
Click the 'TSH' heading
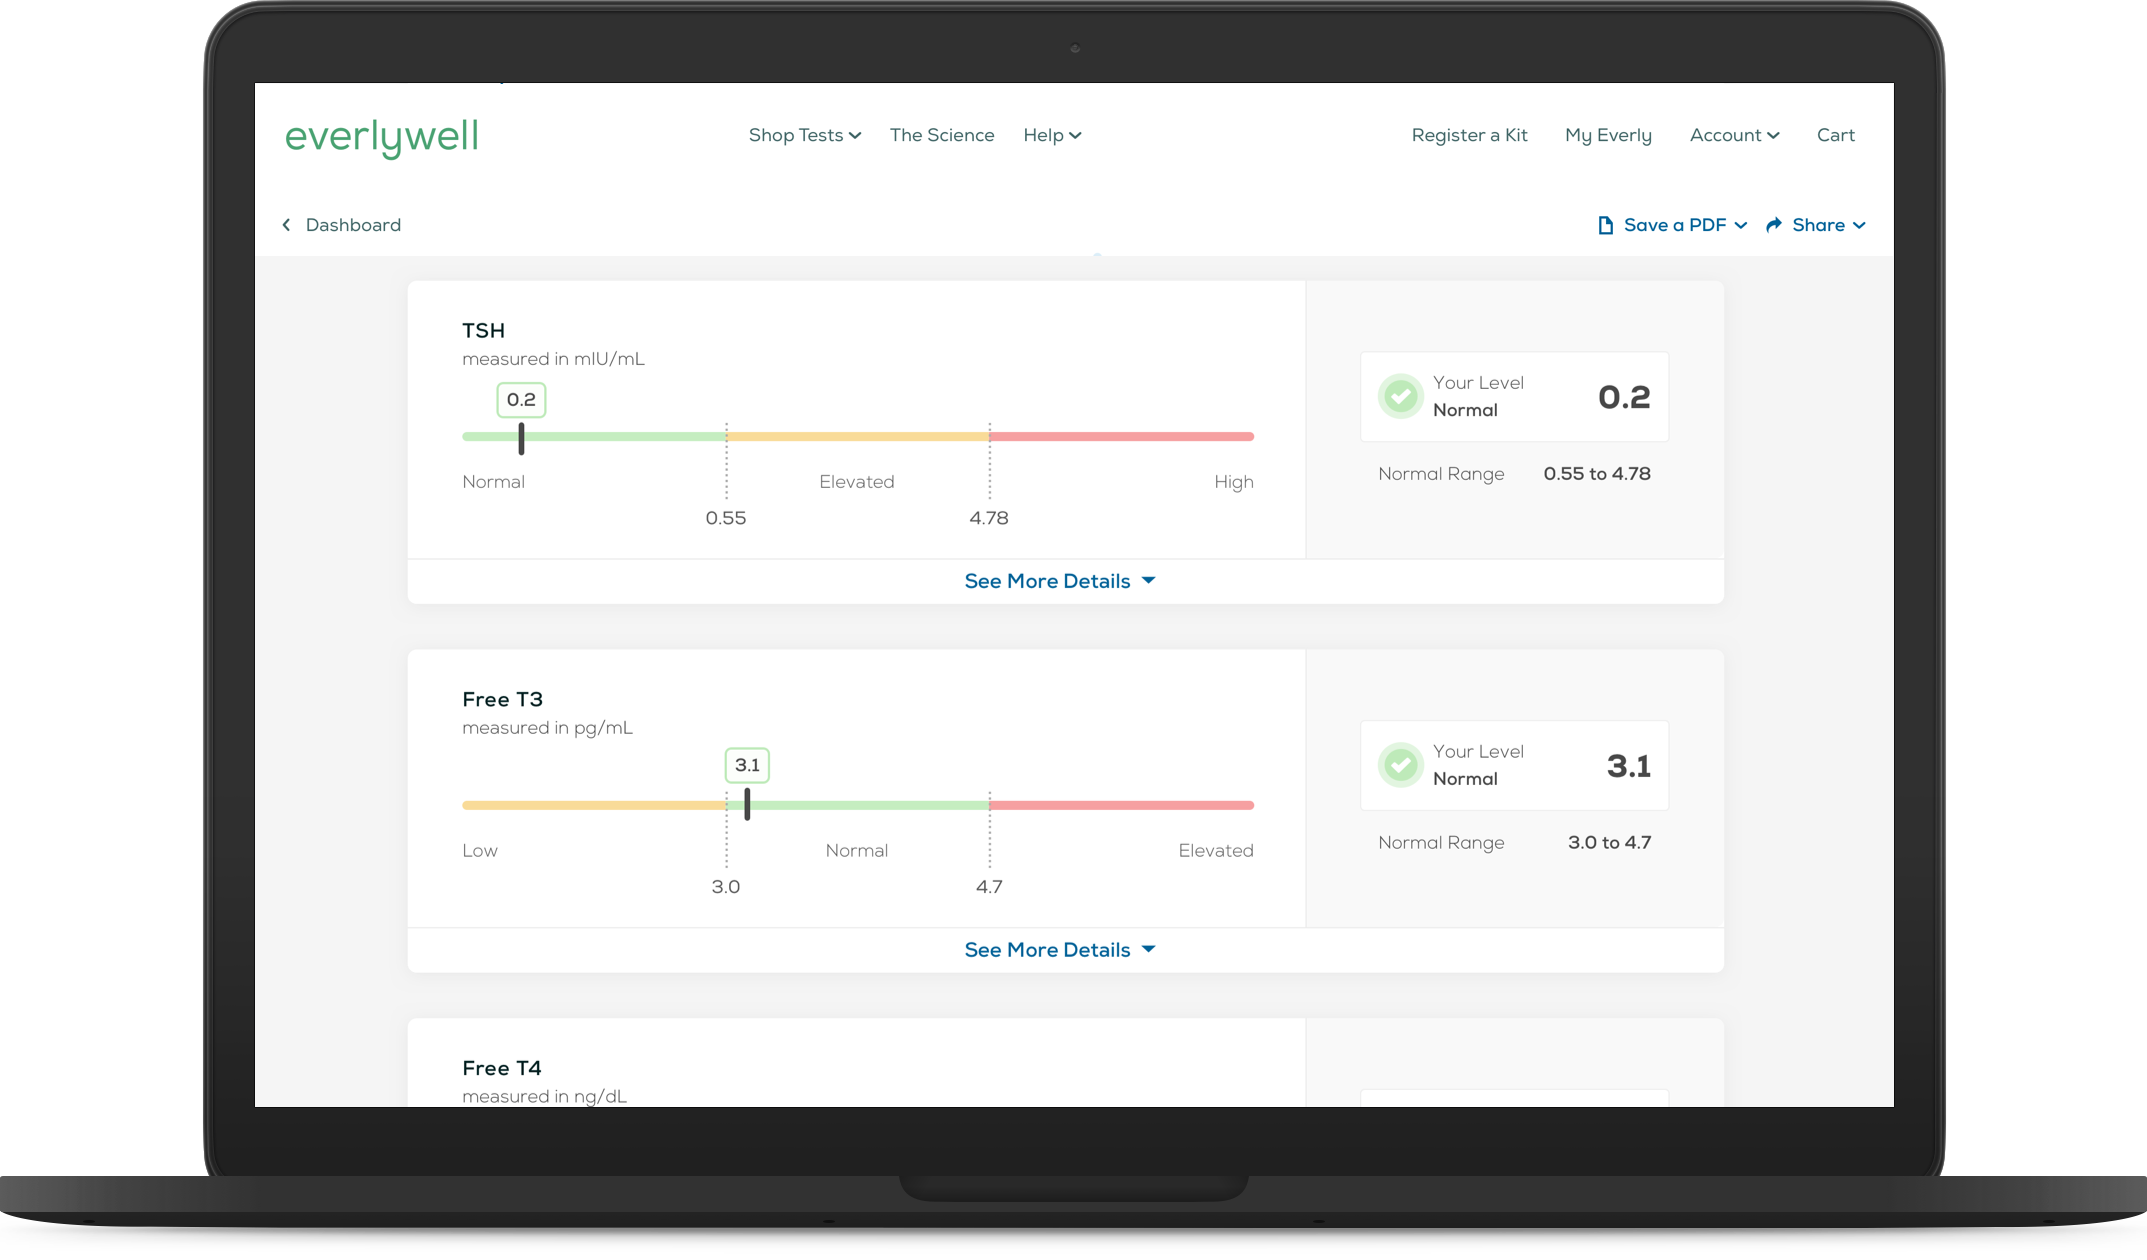coord(483,331)
